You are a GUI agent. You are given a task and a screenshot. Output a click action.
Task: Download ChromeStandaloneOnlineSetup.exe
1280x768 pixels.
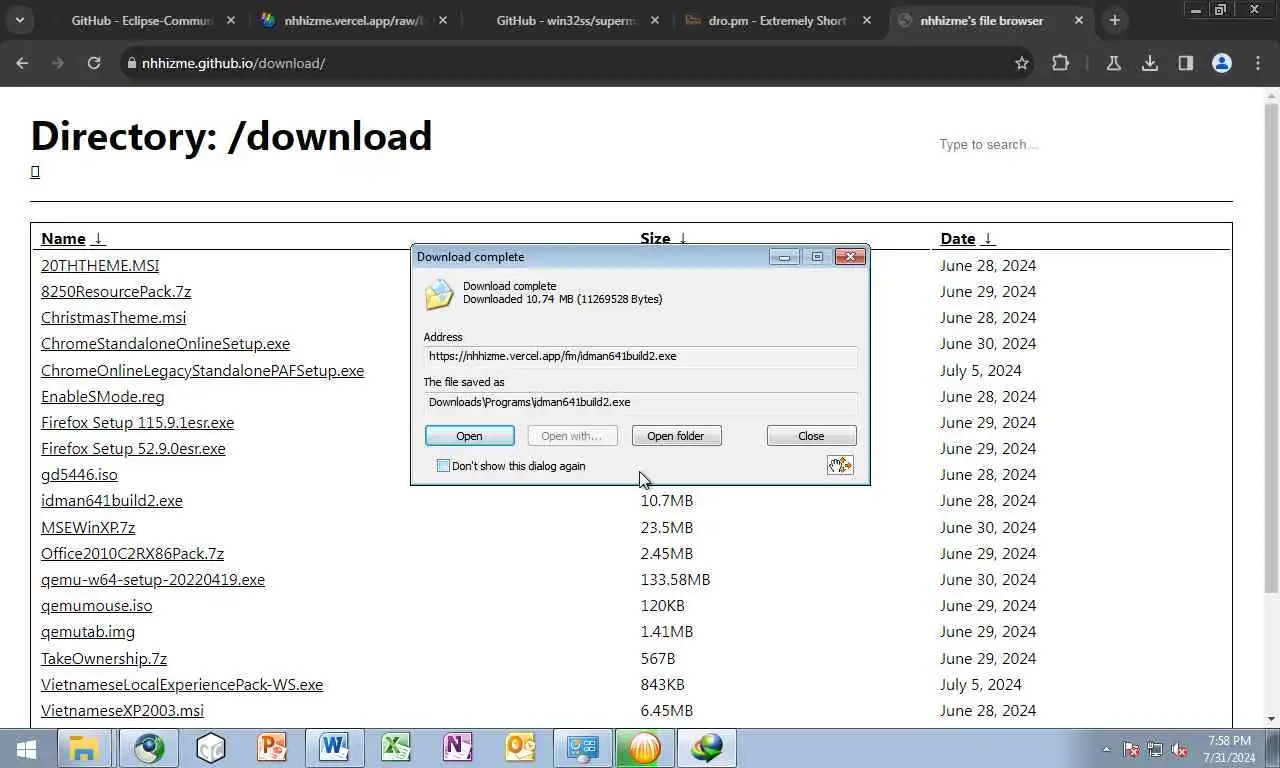click(165, 343)
